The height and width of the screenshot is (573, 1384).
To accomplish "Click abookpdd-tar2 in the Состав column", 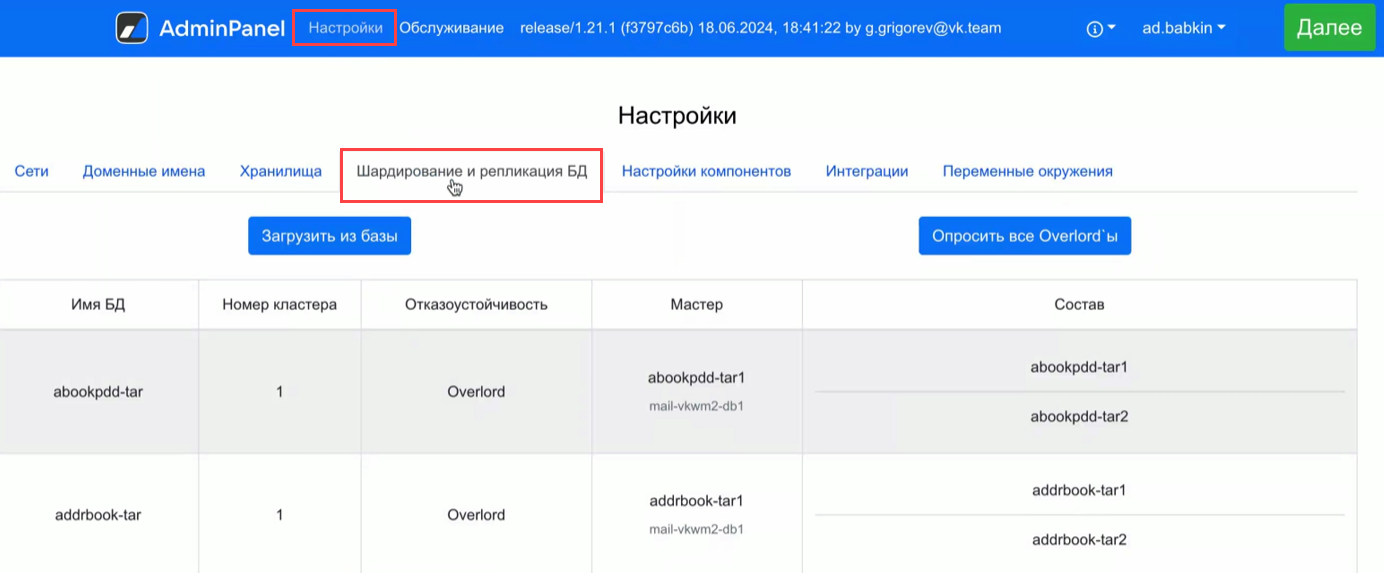I will point(1079,416).
